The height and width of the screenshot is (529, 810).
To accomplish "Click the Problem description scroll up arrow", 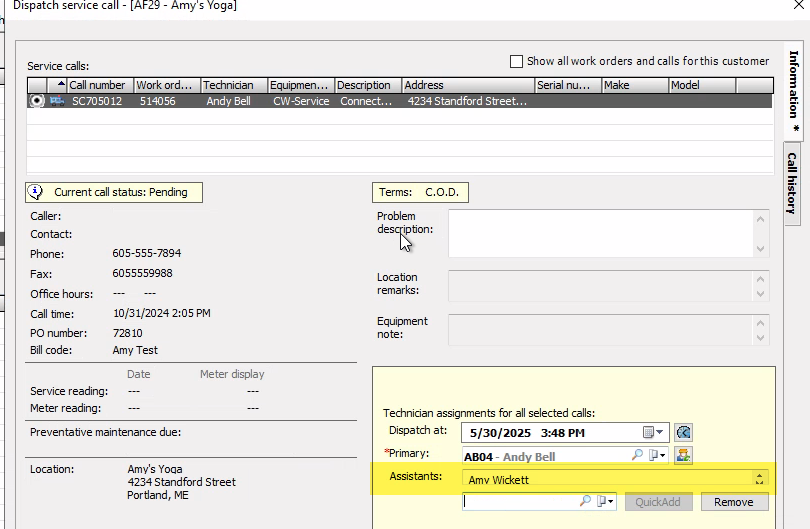I will (760, 219).
